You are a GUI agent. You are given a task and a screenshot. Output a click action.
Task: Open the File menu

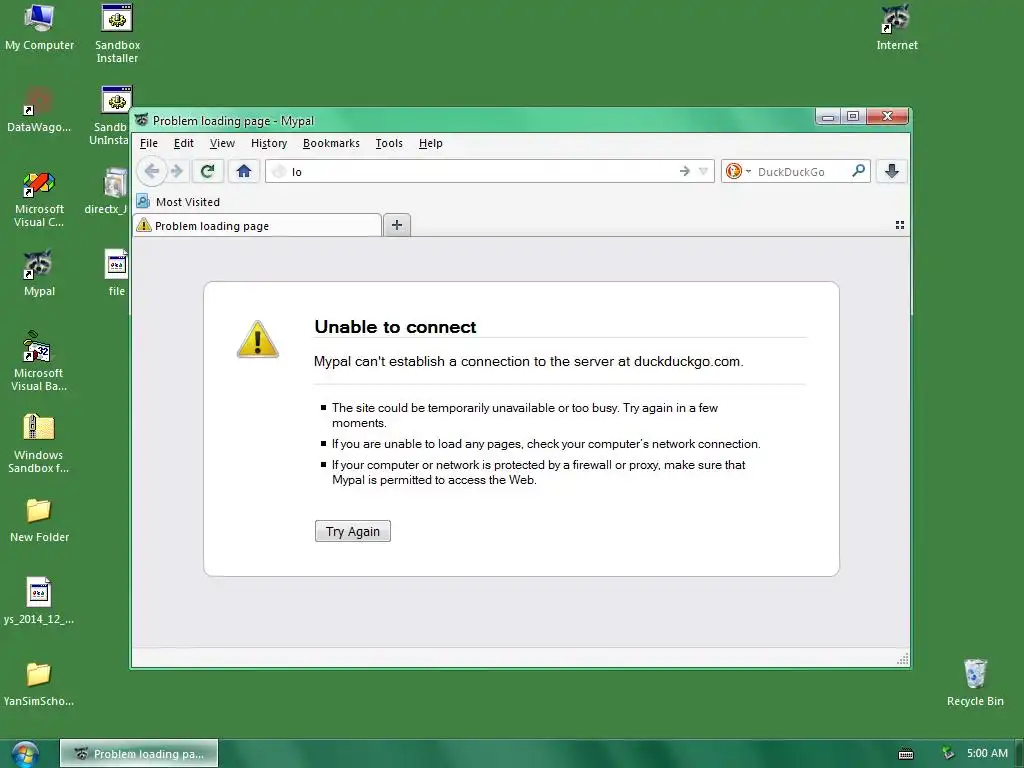pyautogui.click(x=149, y=143)
